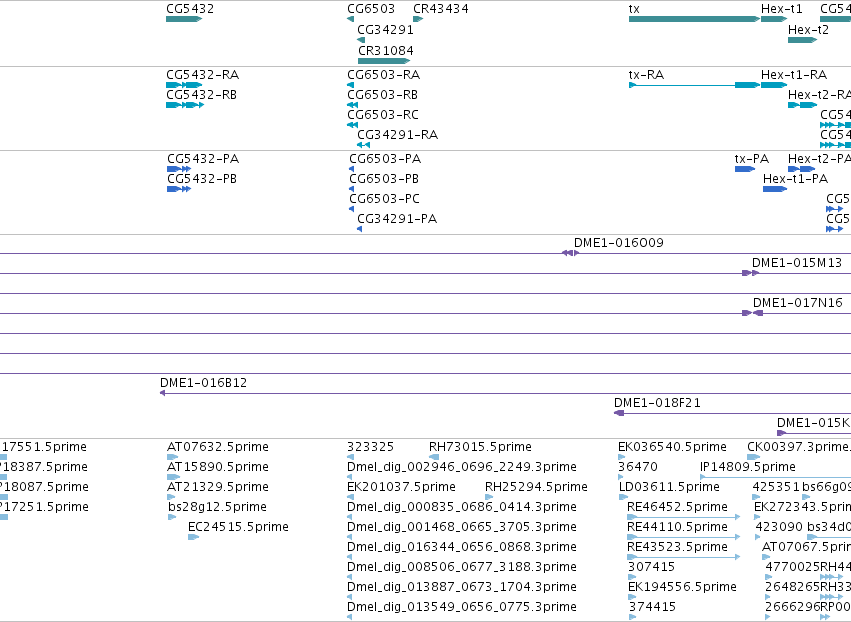This screenshot has height=622, width=851.
Task: Open transcript CG6503-RA
Action: [383, 74]
